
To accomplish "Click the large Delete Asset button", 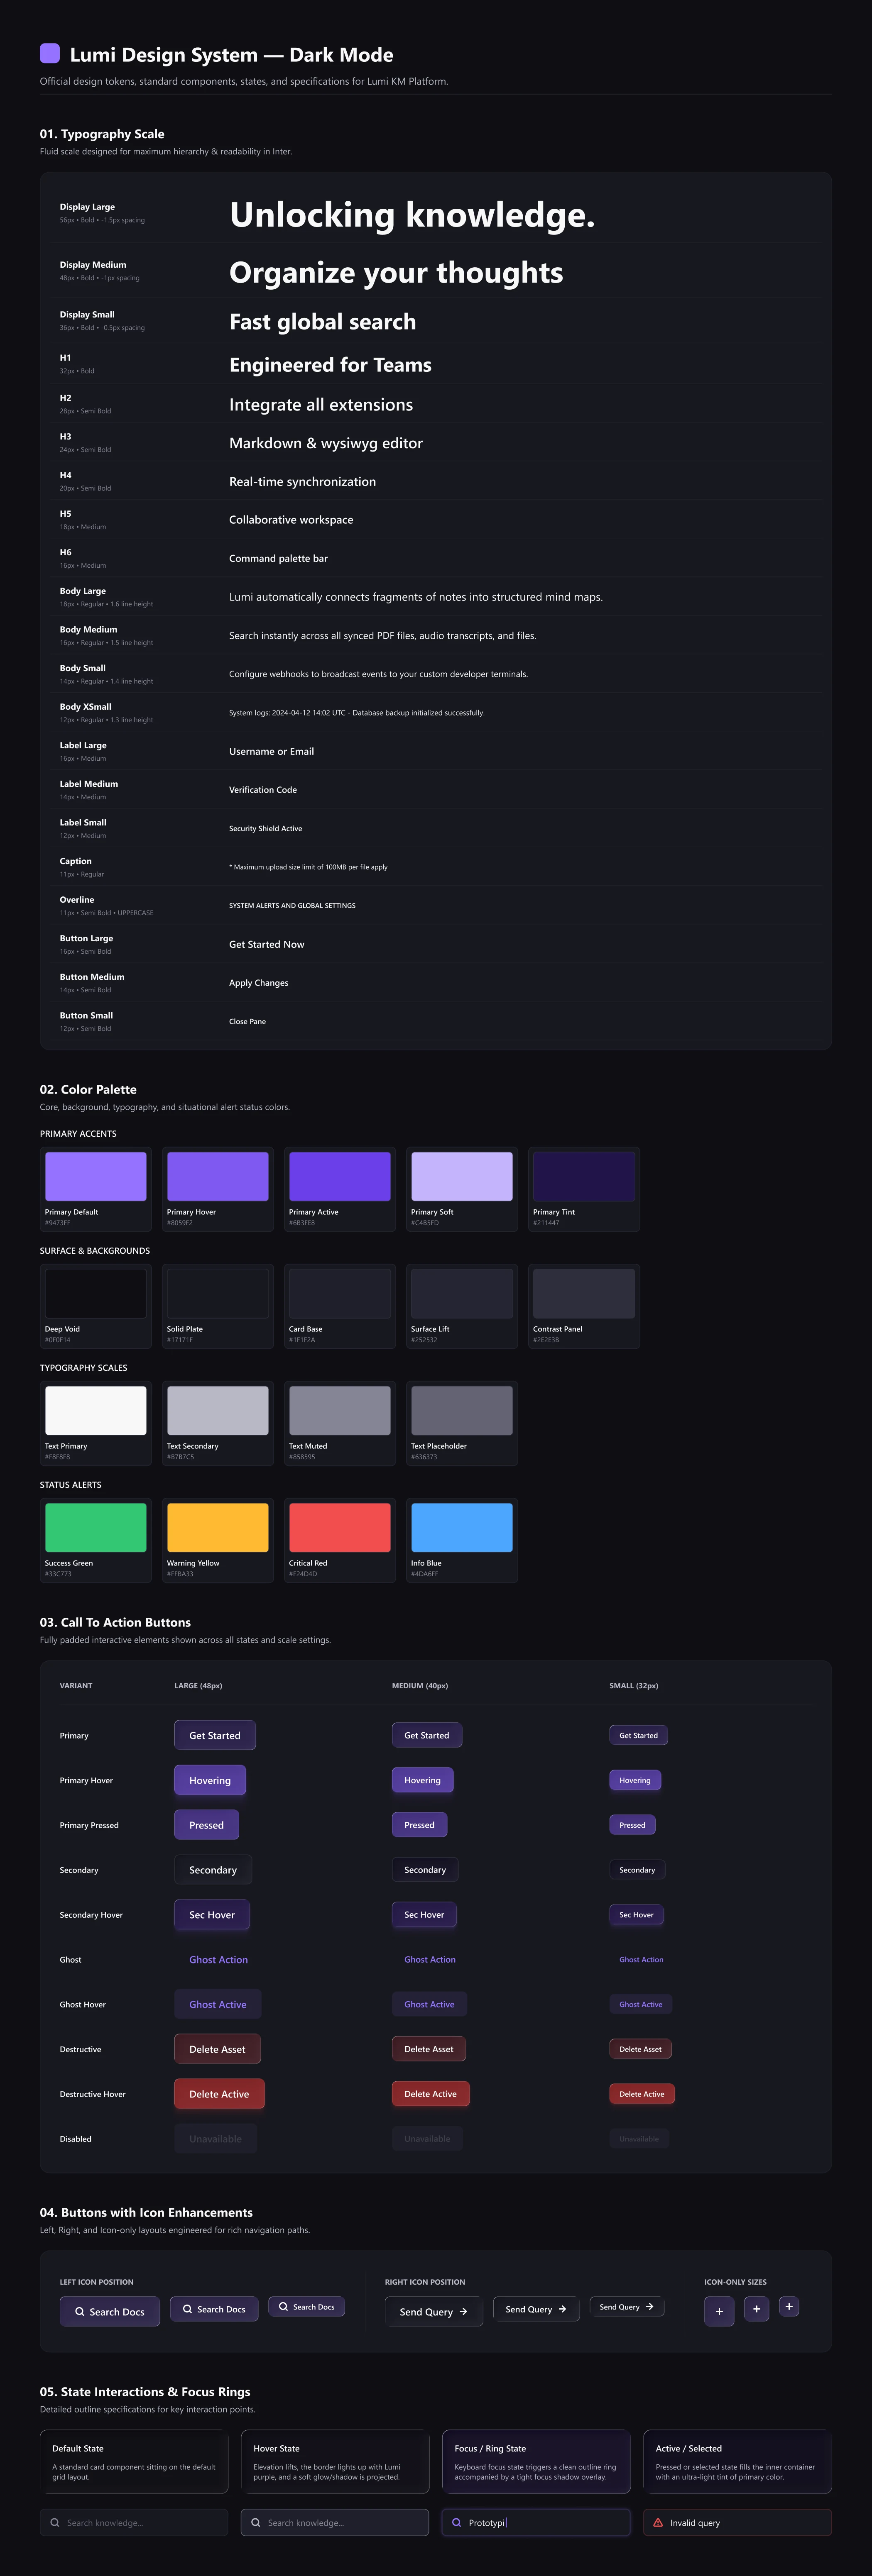I will coord(217,2049).
